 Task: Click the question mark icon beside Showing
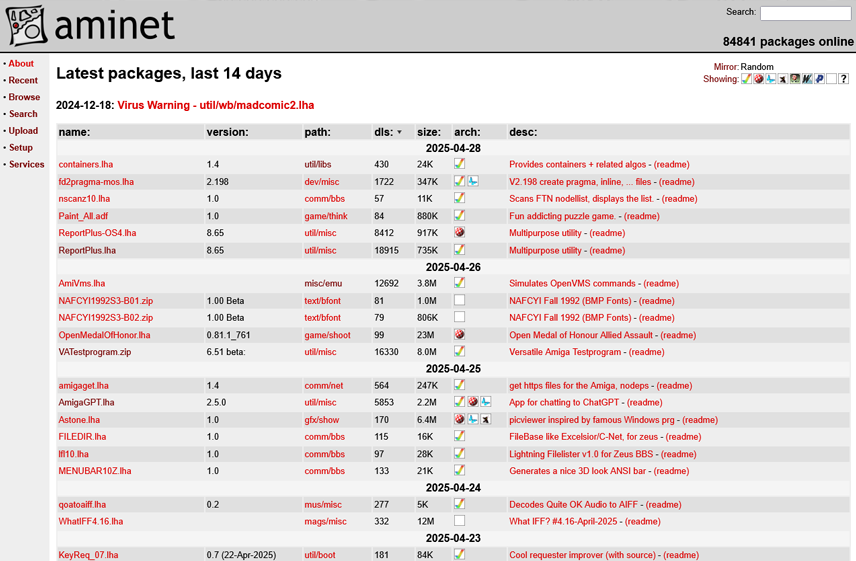843,79
